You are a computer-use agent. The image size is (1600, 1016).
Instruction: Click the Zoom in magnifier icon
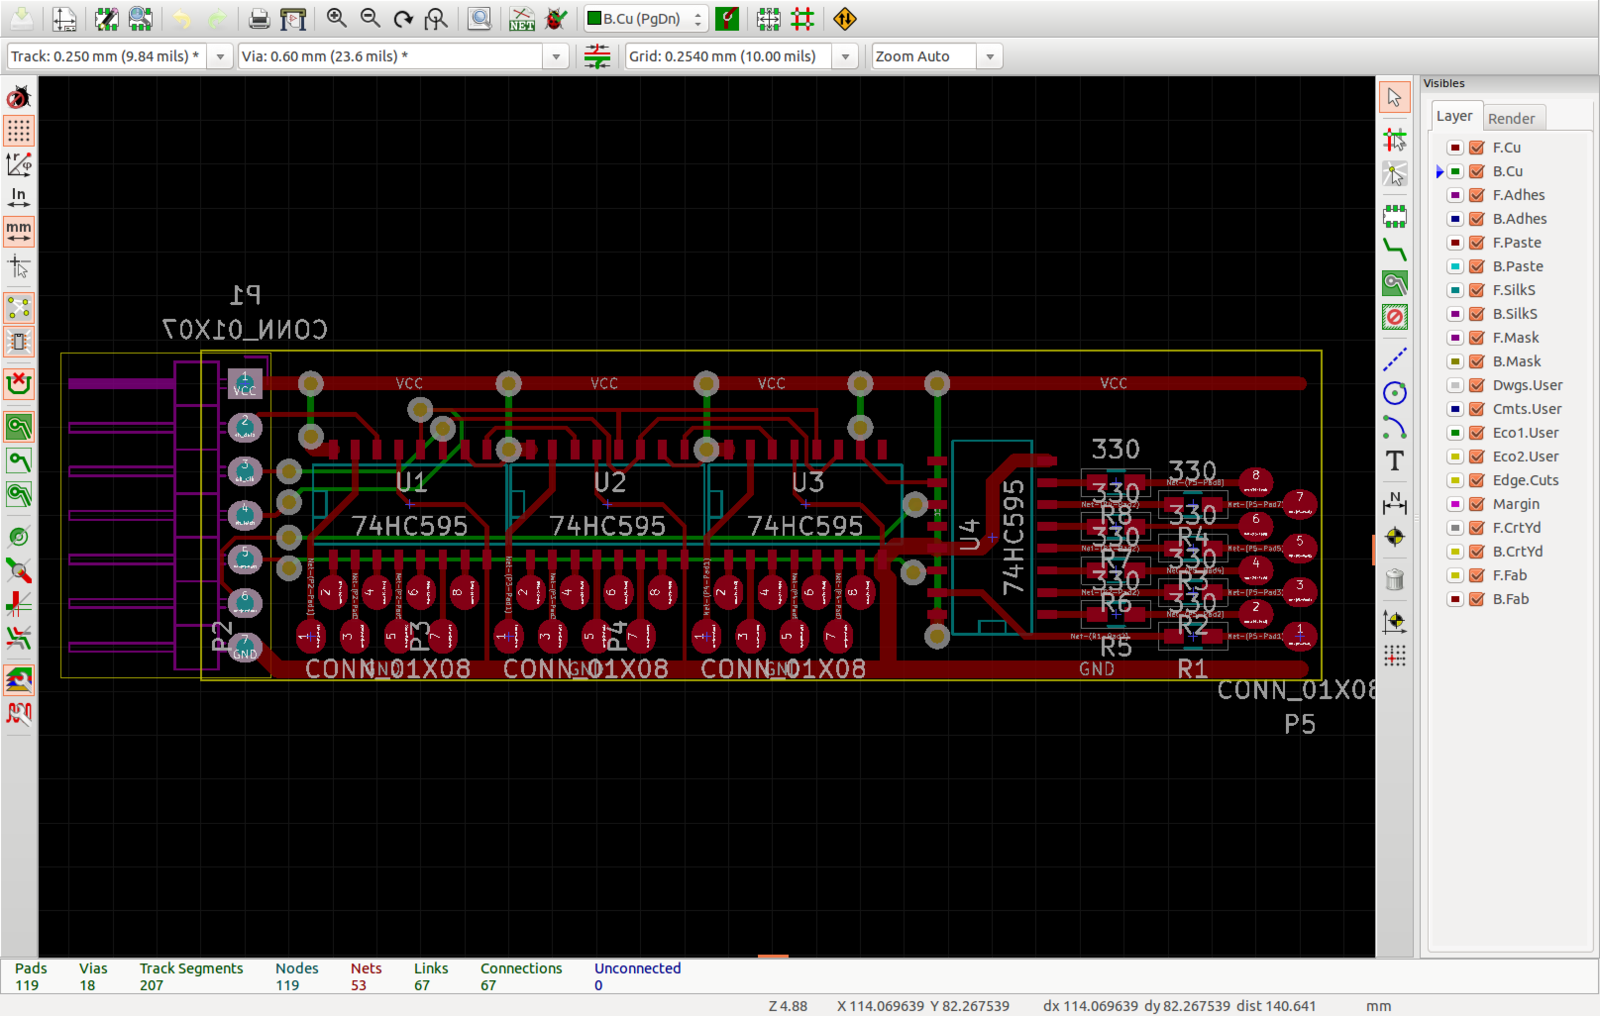337,19
